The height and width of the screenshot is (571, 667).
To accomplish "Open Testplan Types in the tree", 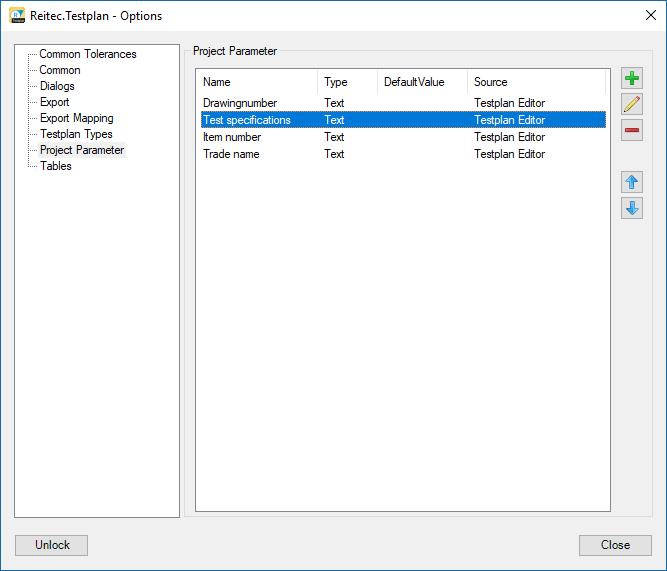I will point(76,134).
